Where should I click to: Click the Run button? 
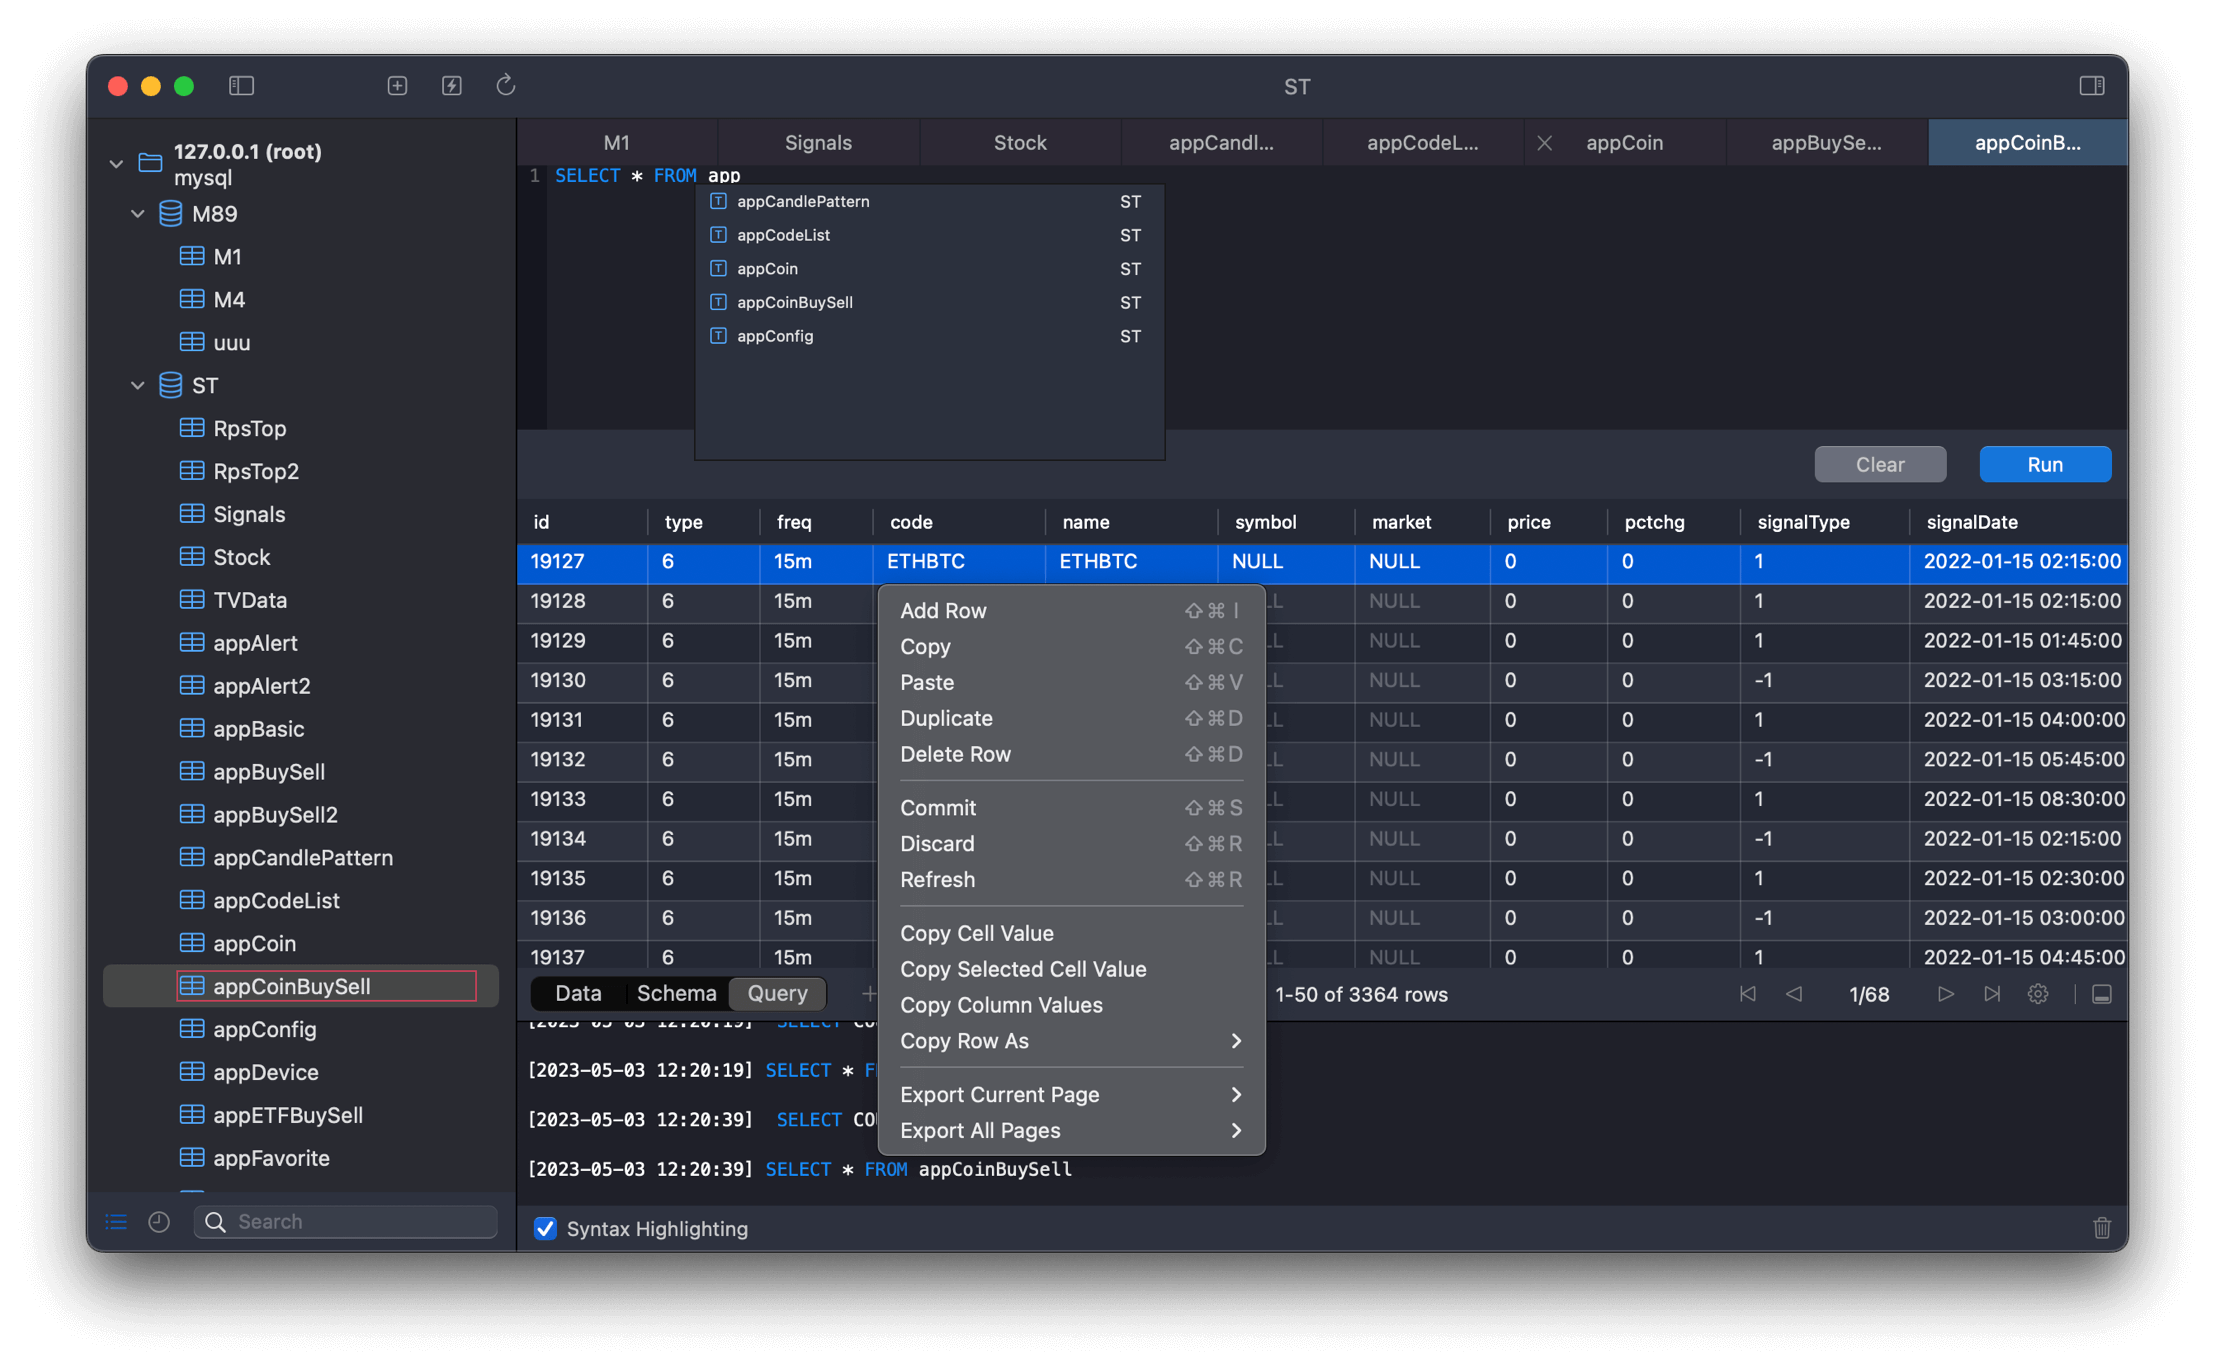tap(2045, 464)
